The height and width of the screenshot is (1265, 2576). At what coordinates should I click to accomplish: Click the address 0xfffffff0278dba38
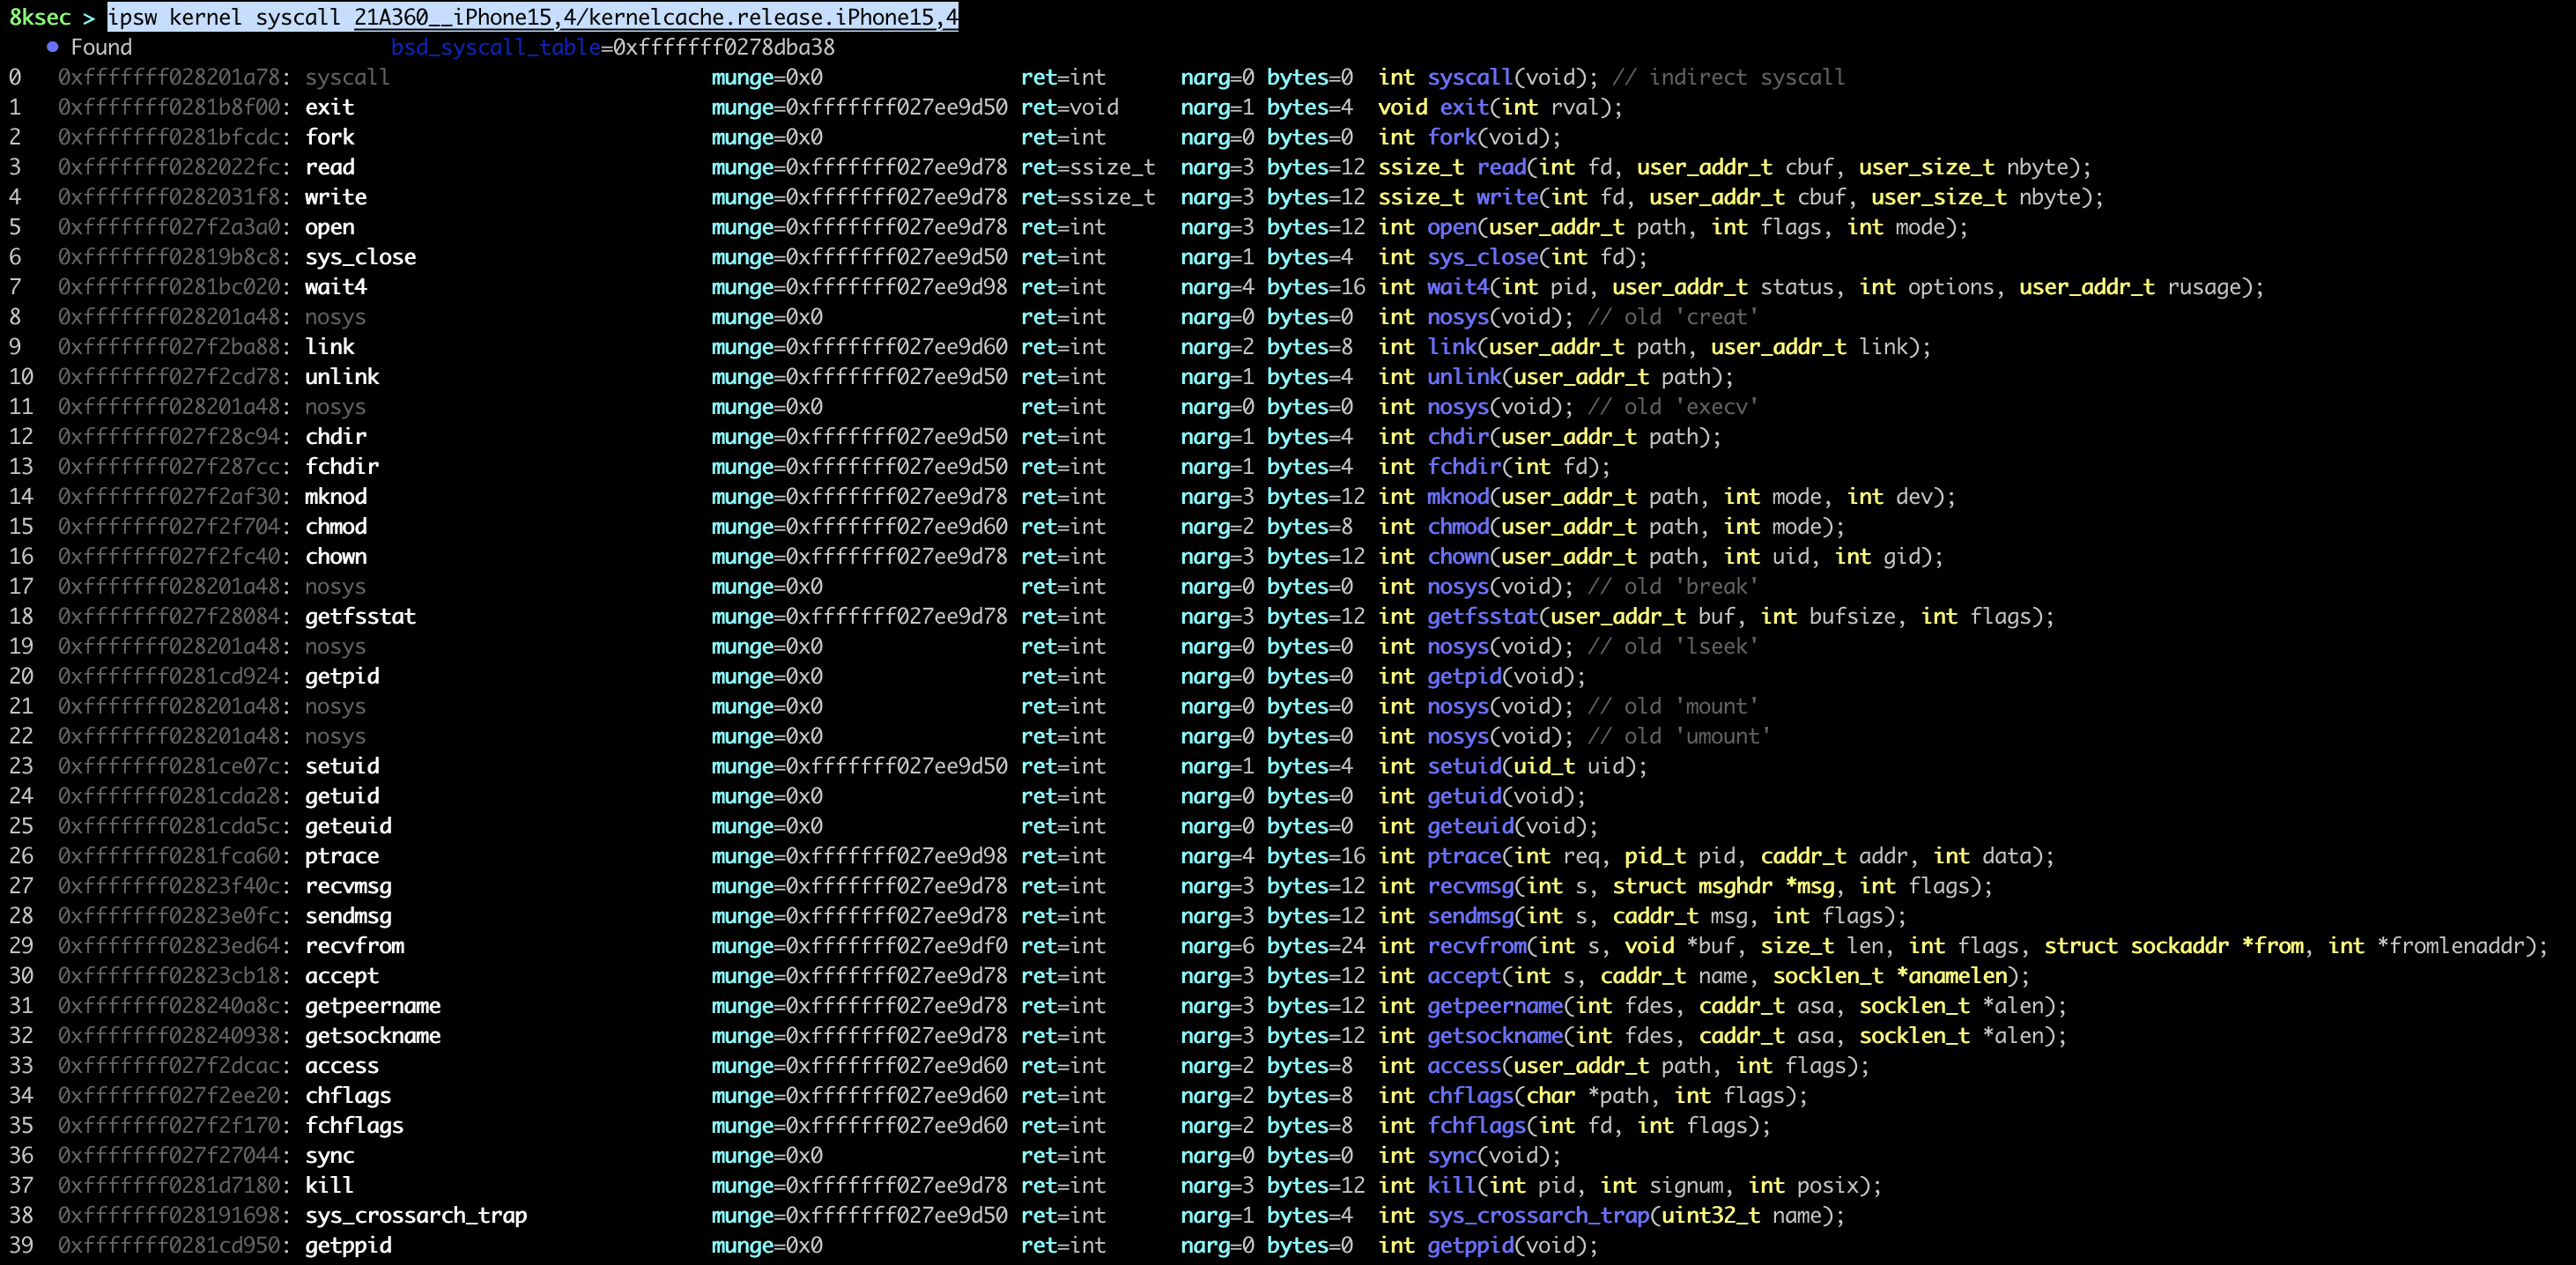click(723, 47)
